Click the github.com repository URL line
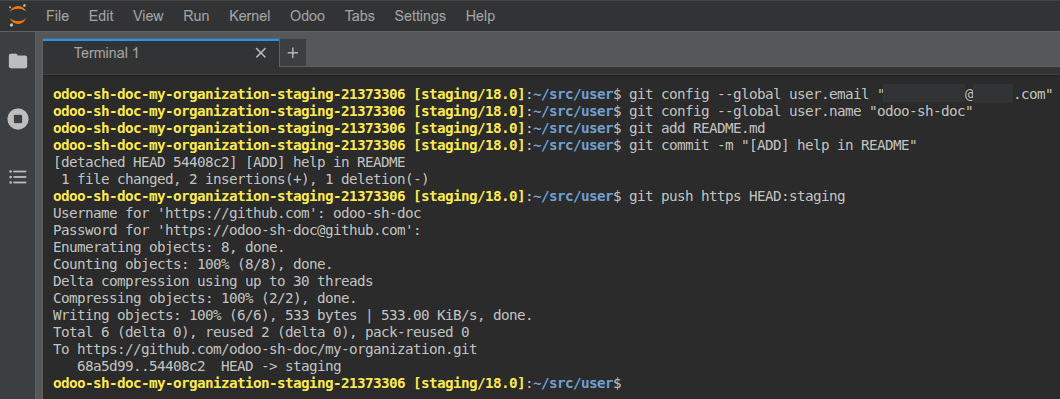Screen dimensions: 1060x399 [x=265, y=350]
